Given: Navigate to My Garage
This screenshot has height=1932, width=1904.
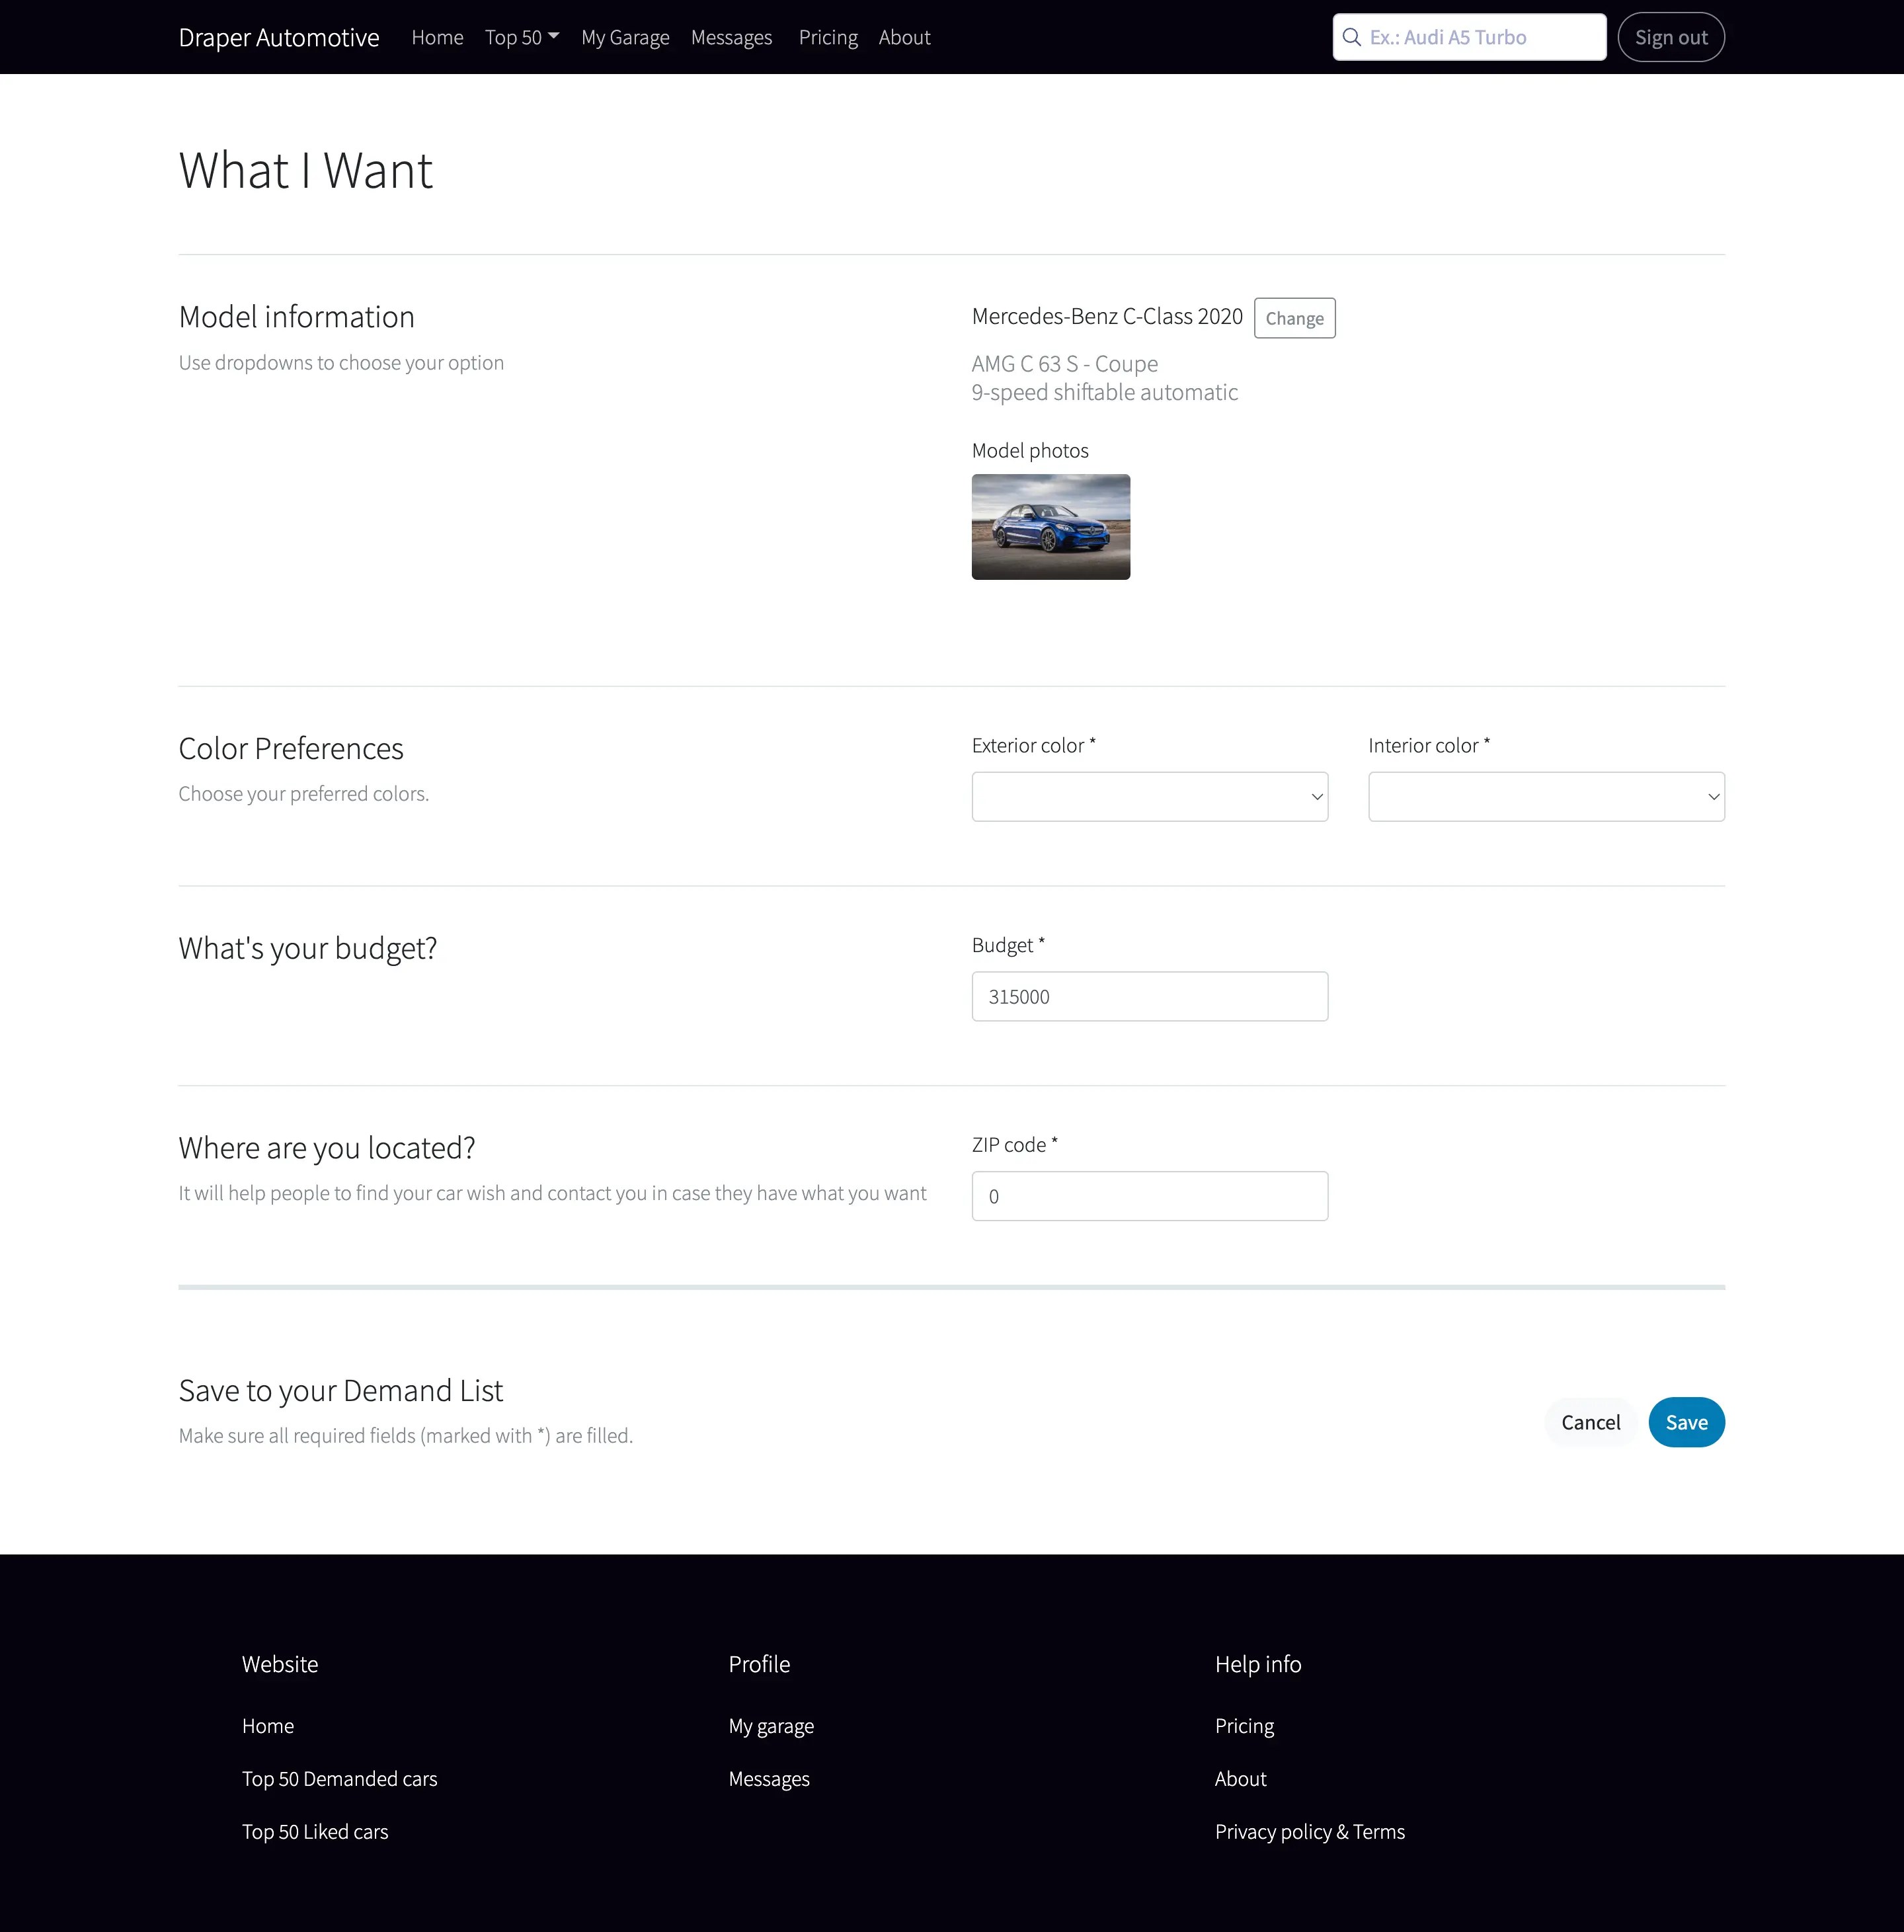Looking at the screenshot, I should [625, 37].
